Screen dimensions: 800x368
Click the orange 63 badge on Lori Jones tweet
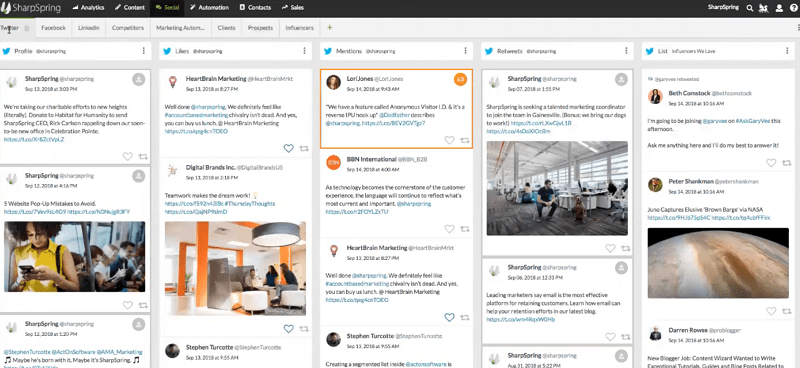(460, 80)
